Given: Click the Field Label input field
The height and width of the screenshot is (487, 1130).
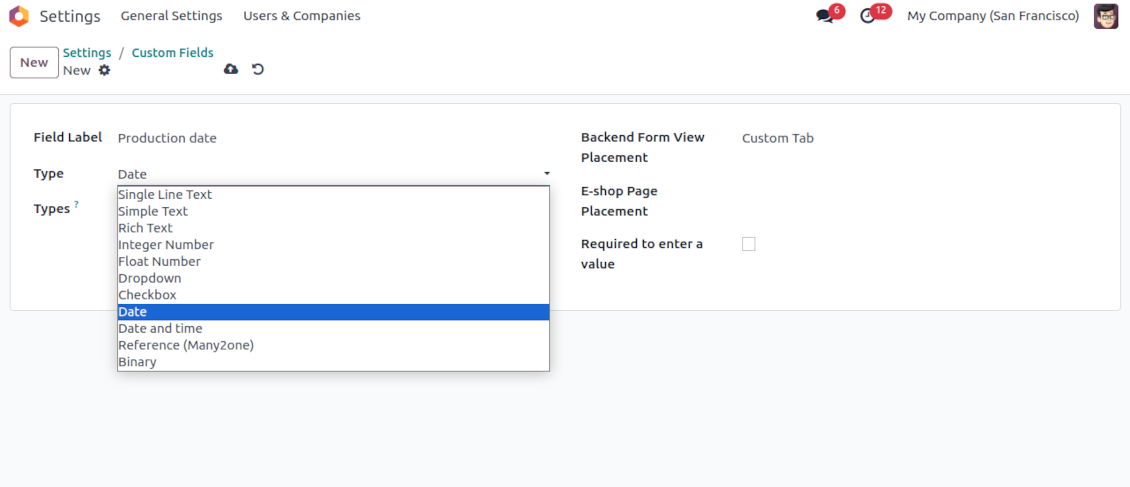Looking at the screenshot, I should 330,138.
